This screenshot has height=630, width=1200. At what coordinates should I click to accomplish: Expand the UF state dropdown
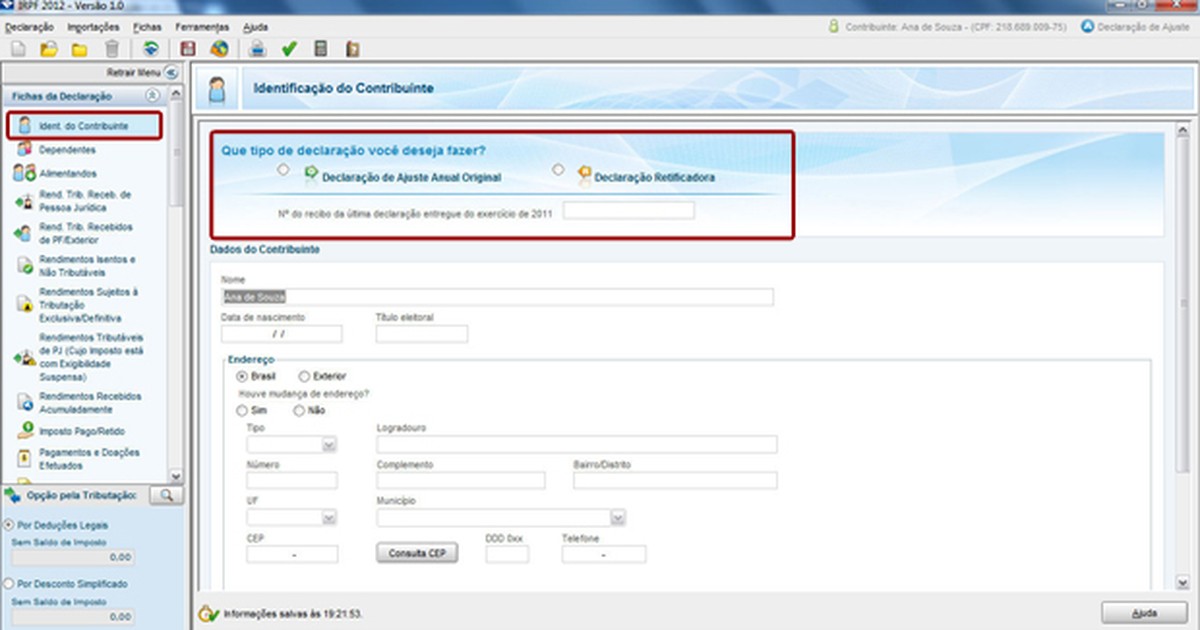click(329, 518)
